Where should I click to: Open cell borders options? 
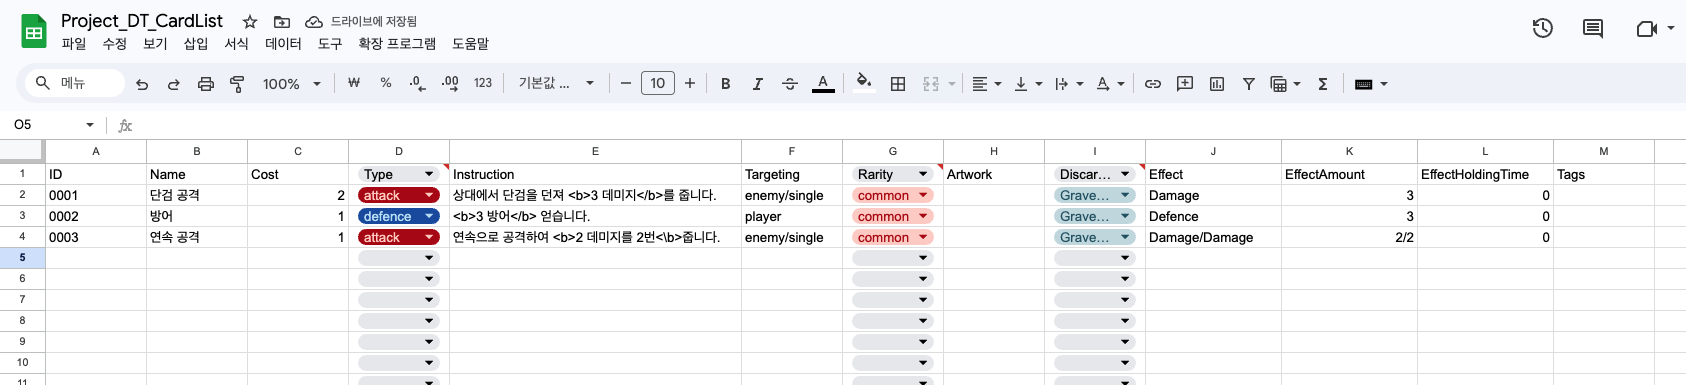[x=898, y=84]
